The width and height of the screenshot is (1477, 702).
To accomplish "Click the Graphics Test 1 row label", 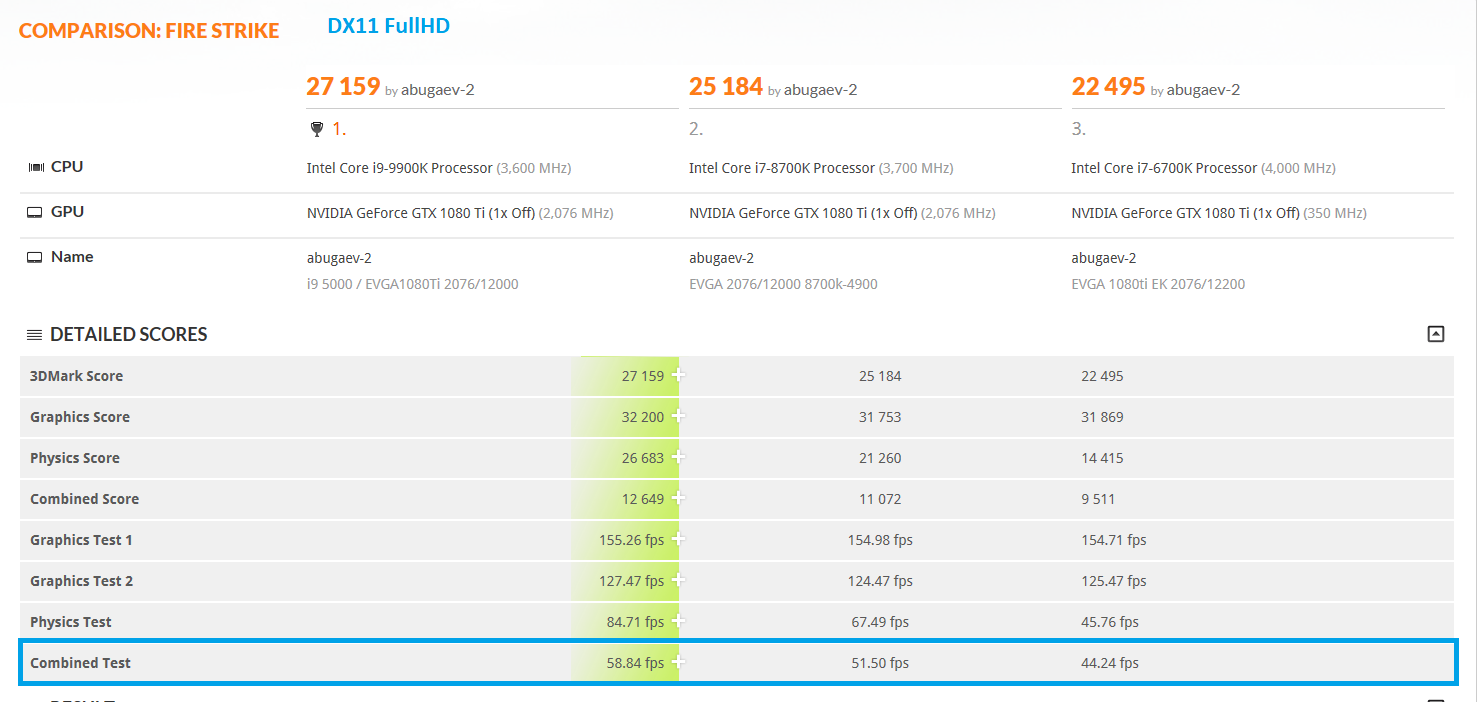I will tap(82, 540).
